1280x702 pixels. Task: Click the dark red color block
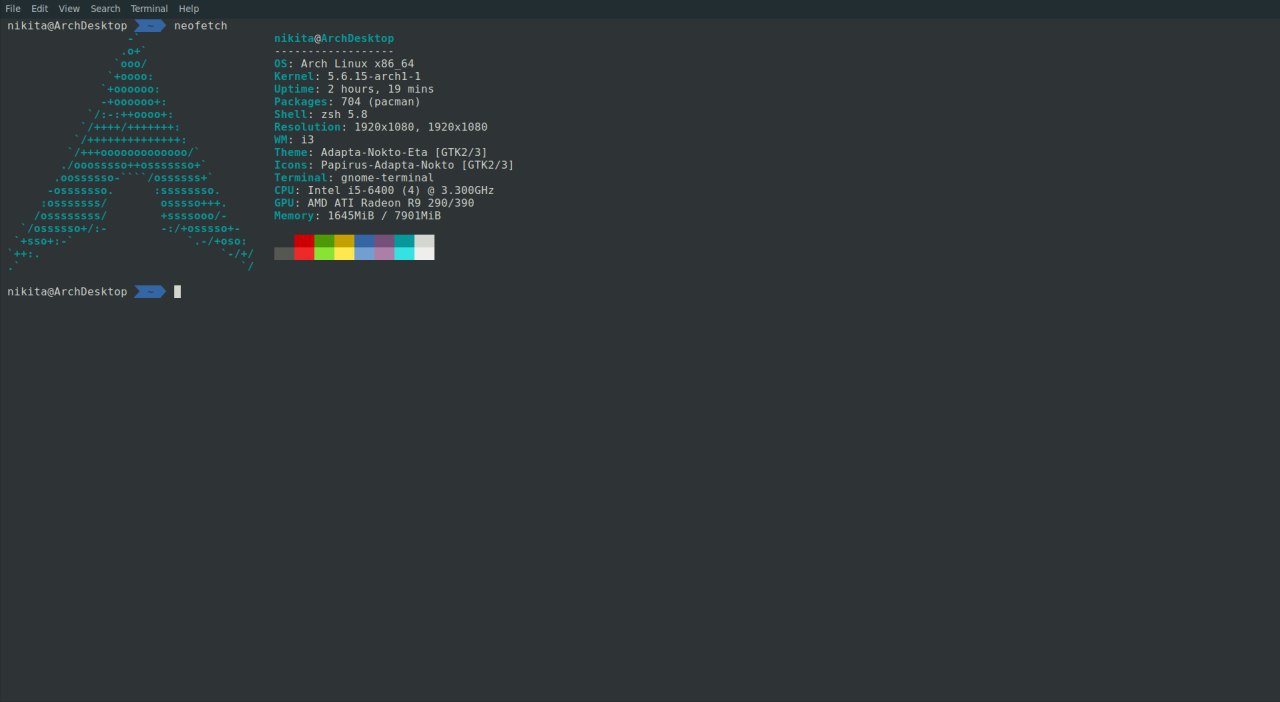pos(304,241)
